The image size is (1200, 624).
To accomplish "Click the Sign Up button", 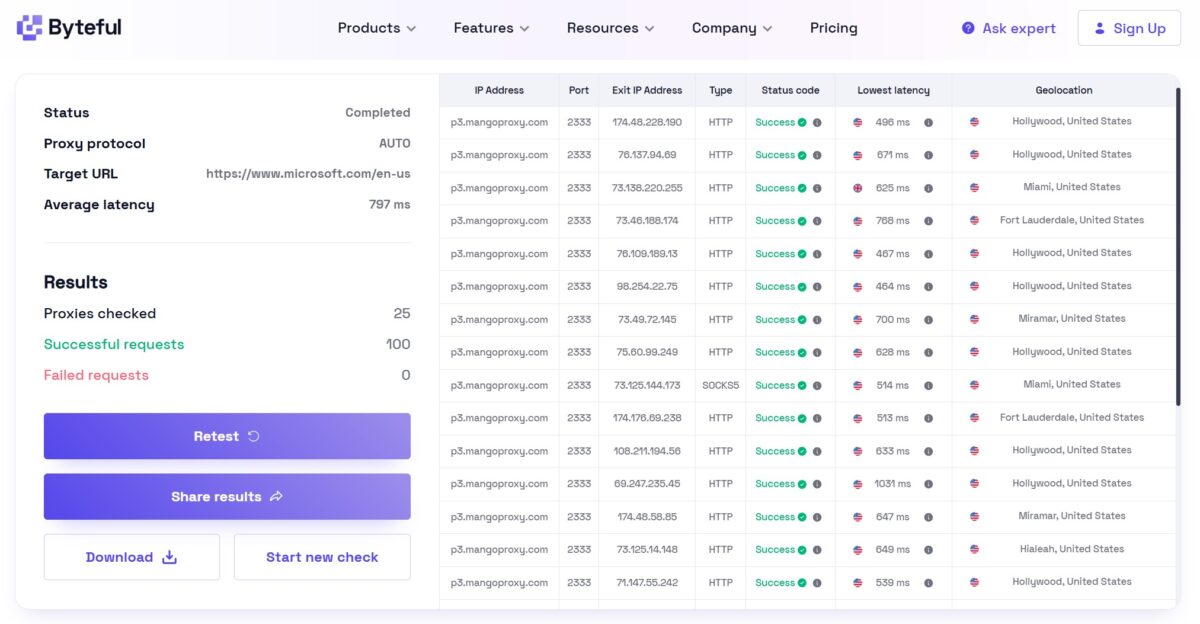I will click(1129, 28).
